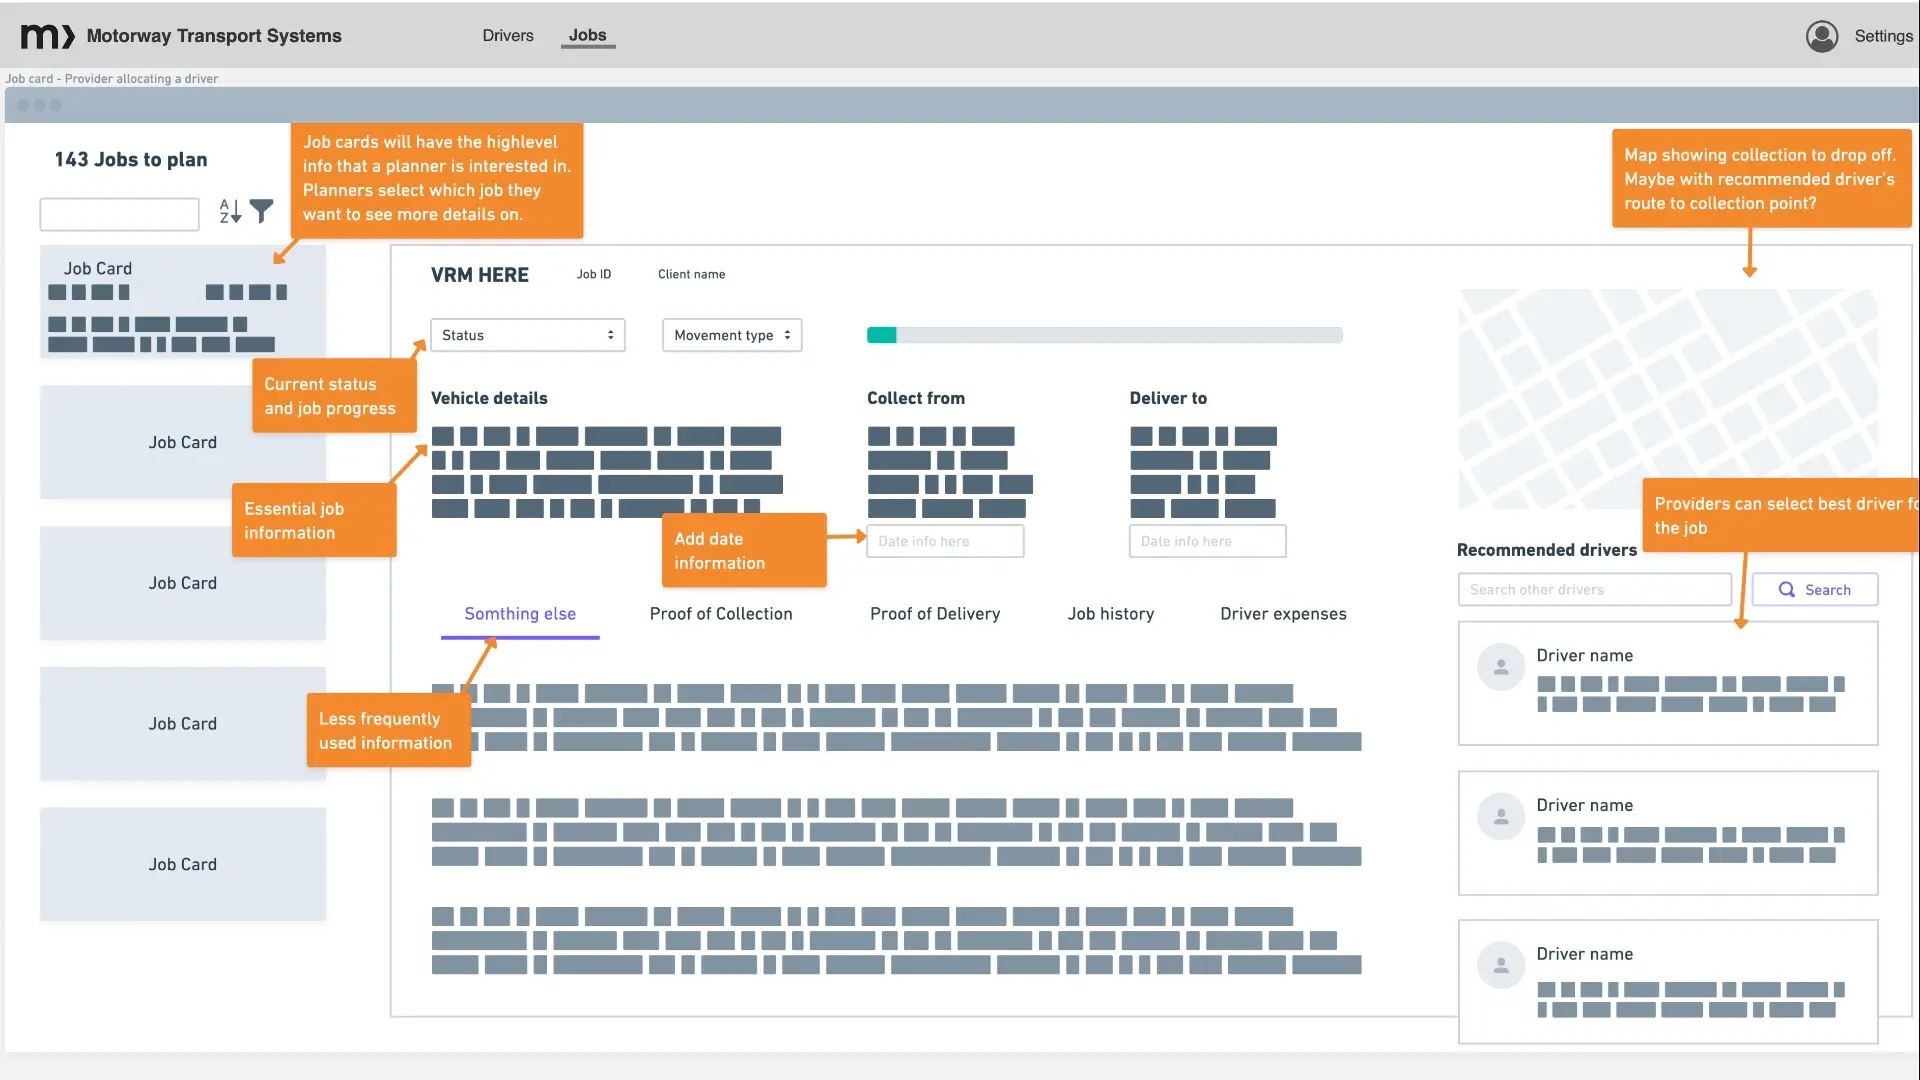
Task: Open the Movement type dropdown
Action: tap(732, 335)
